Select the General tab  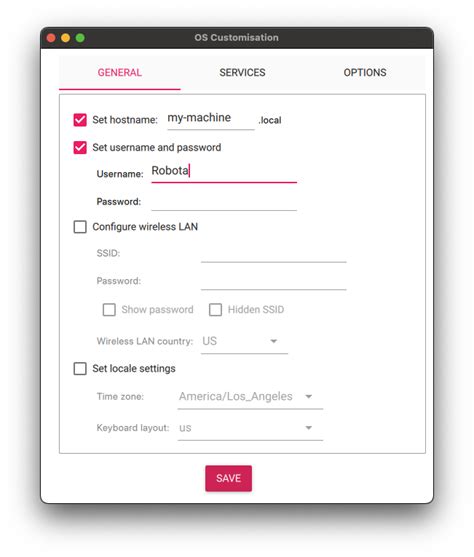click(x=120, y=73)
